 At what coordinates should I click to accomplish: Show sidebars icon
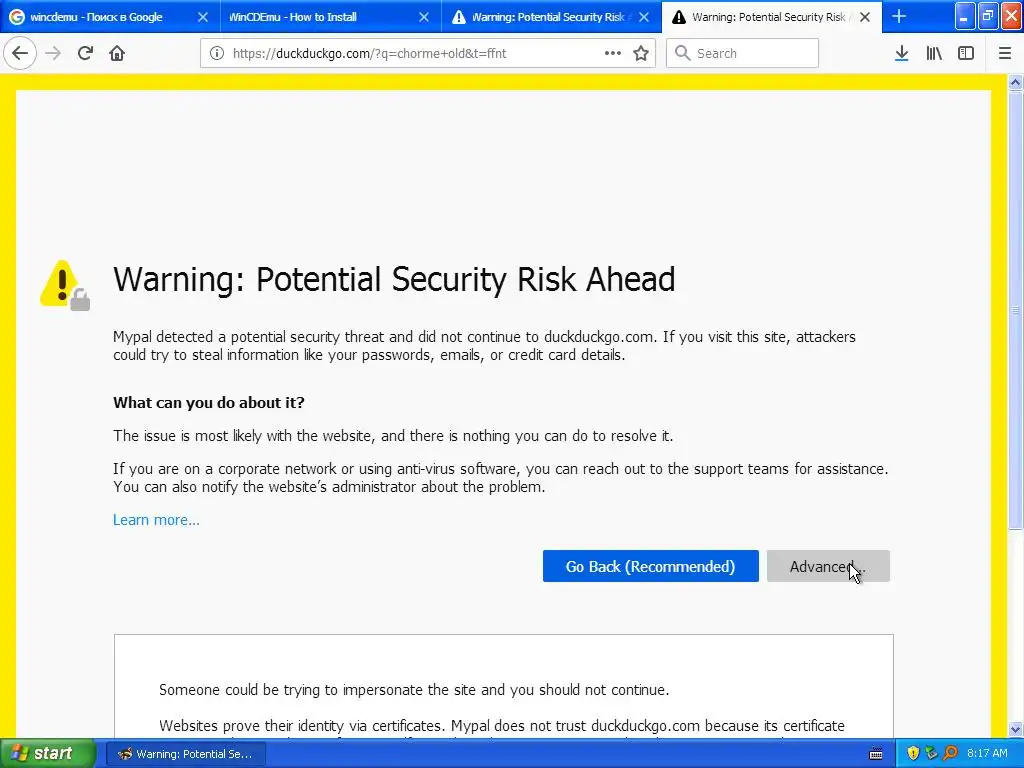[966, 53]
